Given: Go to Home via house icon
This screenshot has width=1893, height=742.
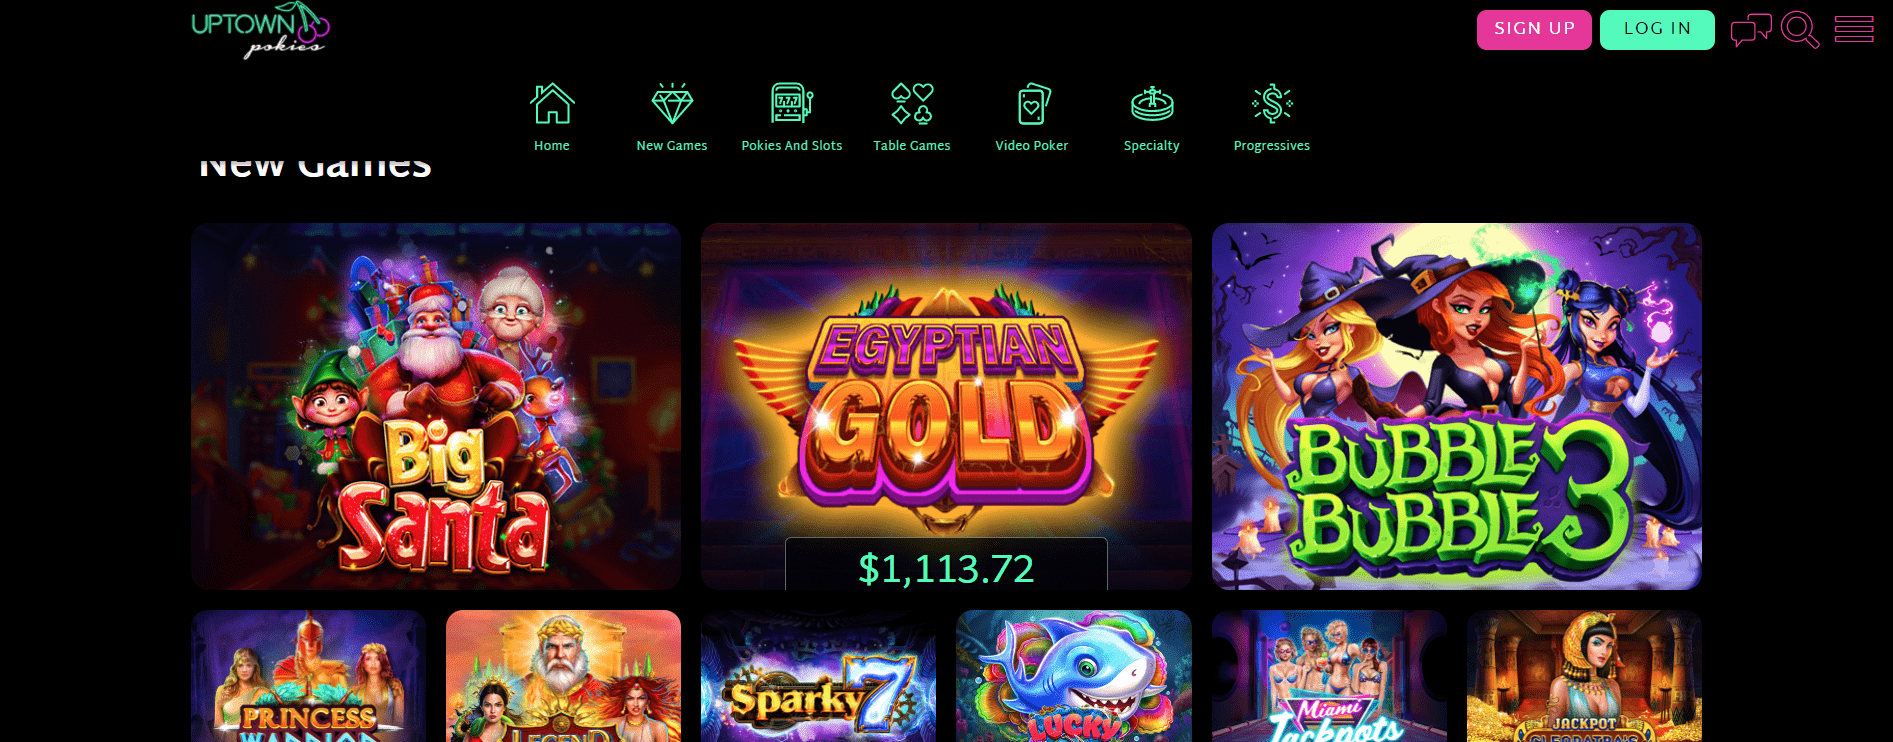Looking at the screenshot, I should click(x=552, y=103).
